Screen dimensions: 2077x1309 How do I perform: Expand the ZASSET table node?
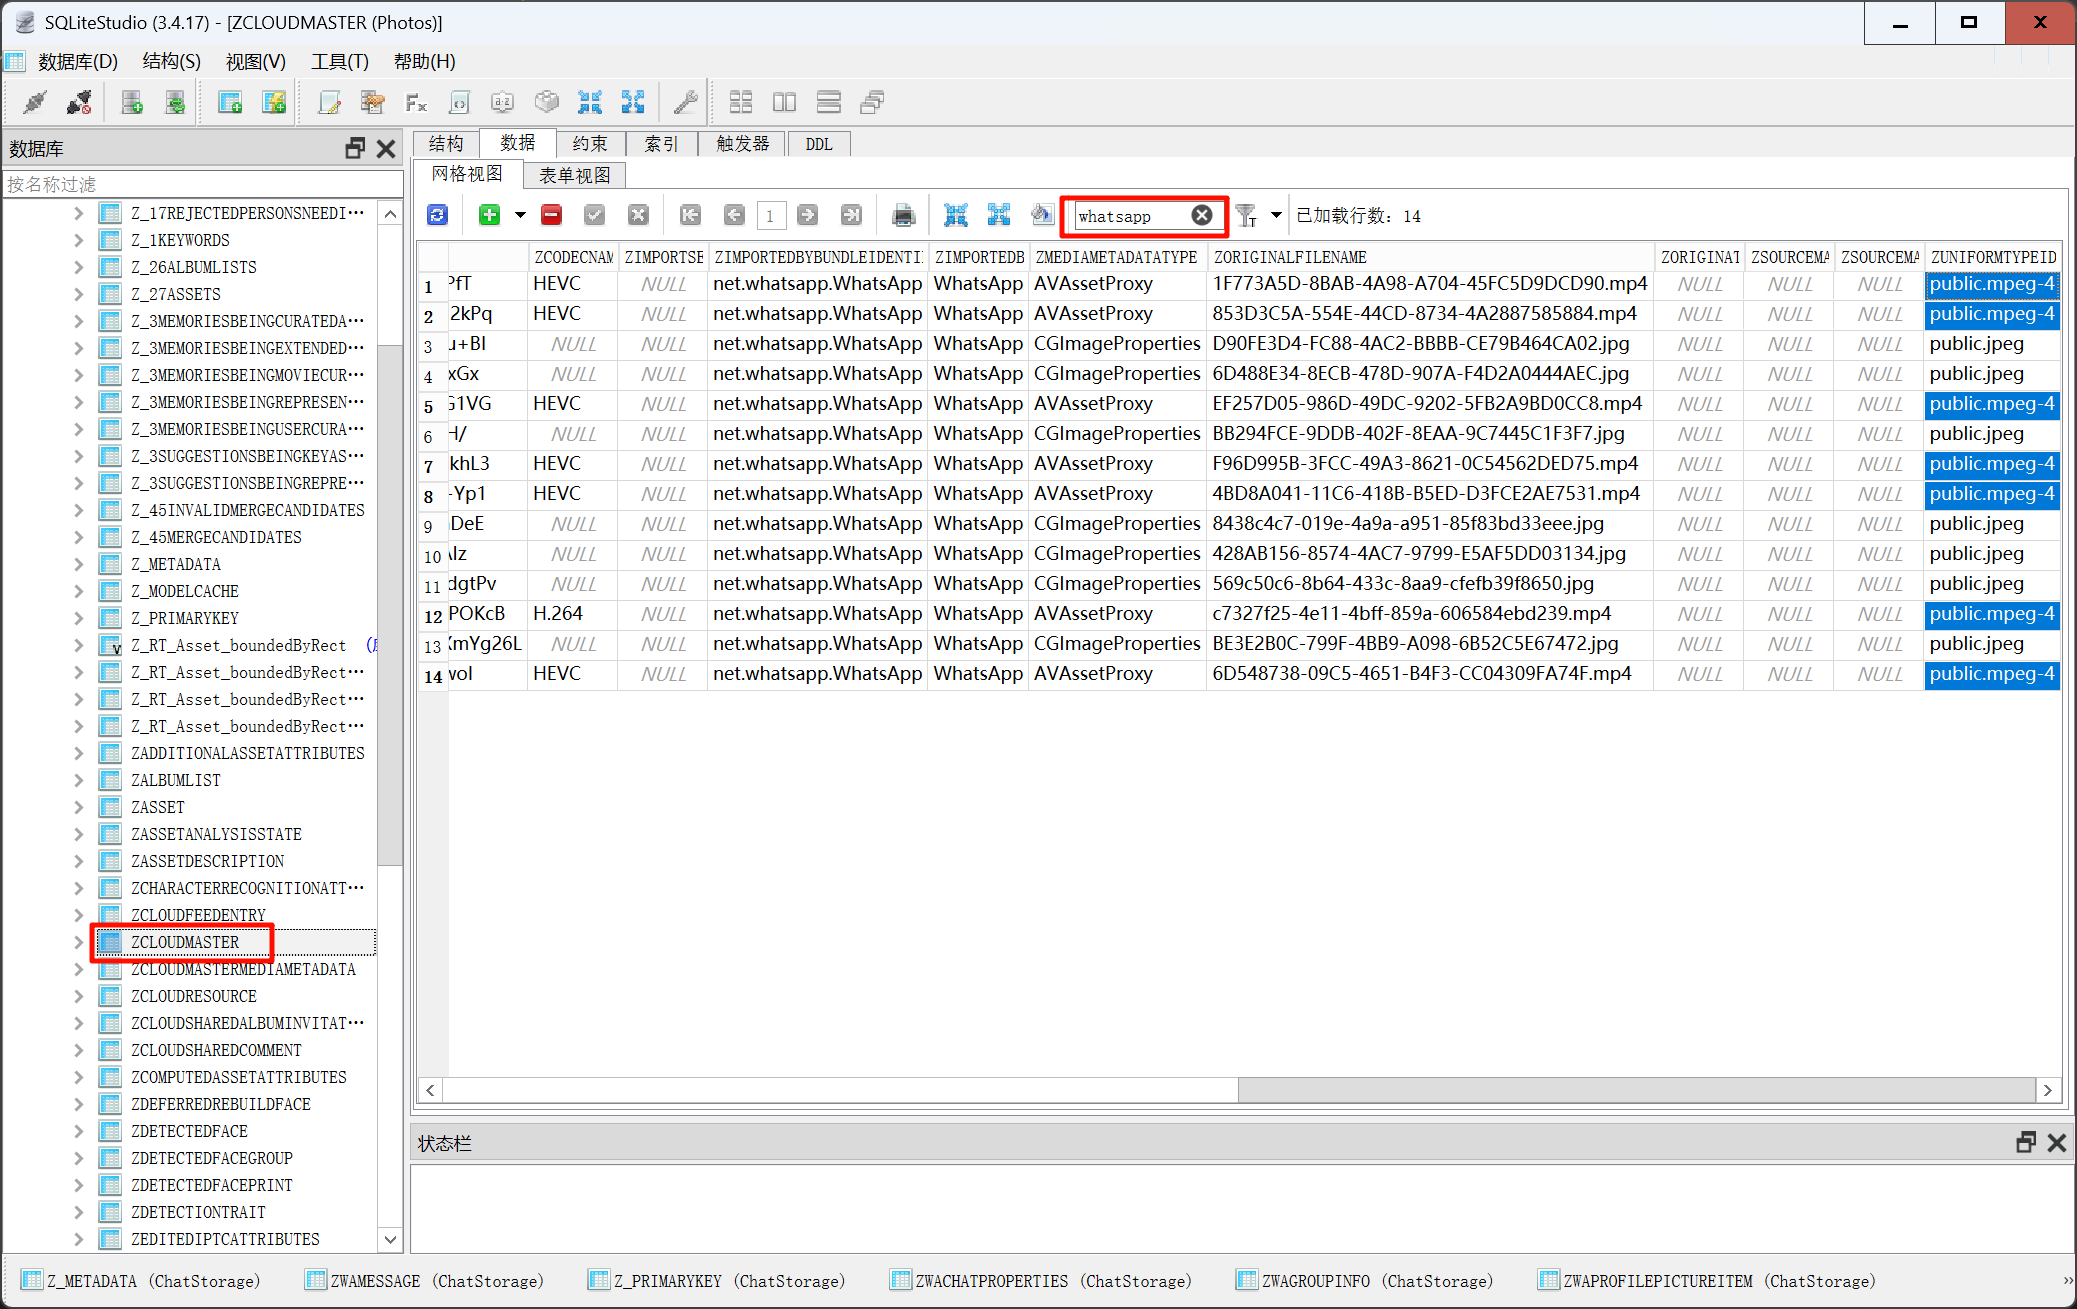point(79,807)
